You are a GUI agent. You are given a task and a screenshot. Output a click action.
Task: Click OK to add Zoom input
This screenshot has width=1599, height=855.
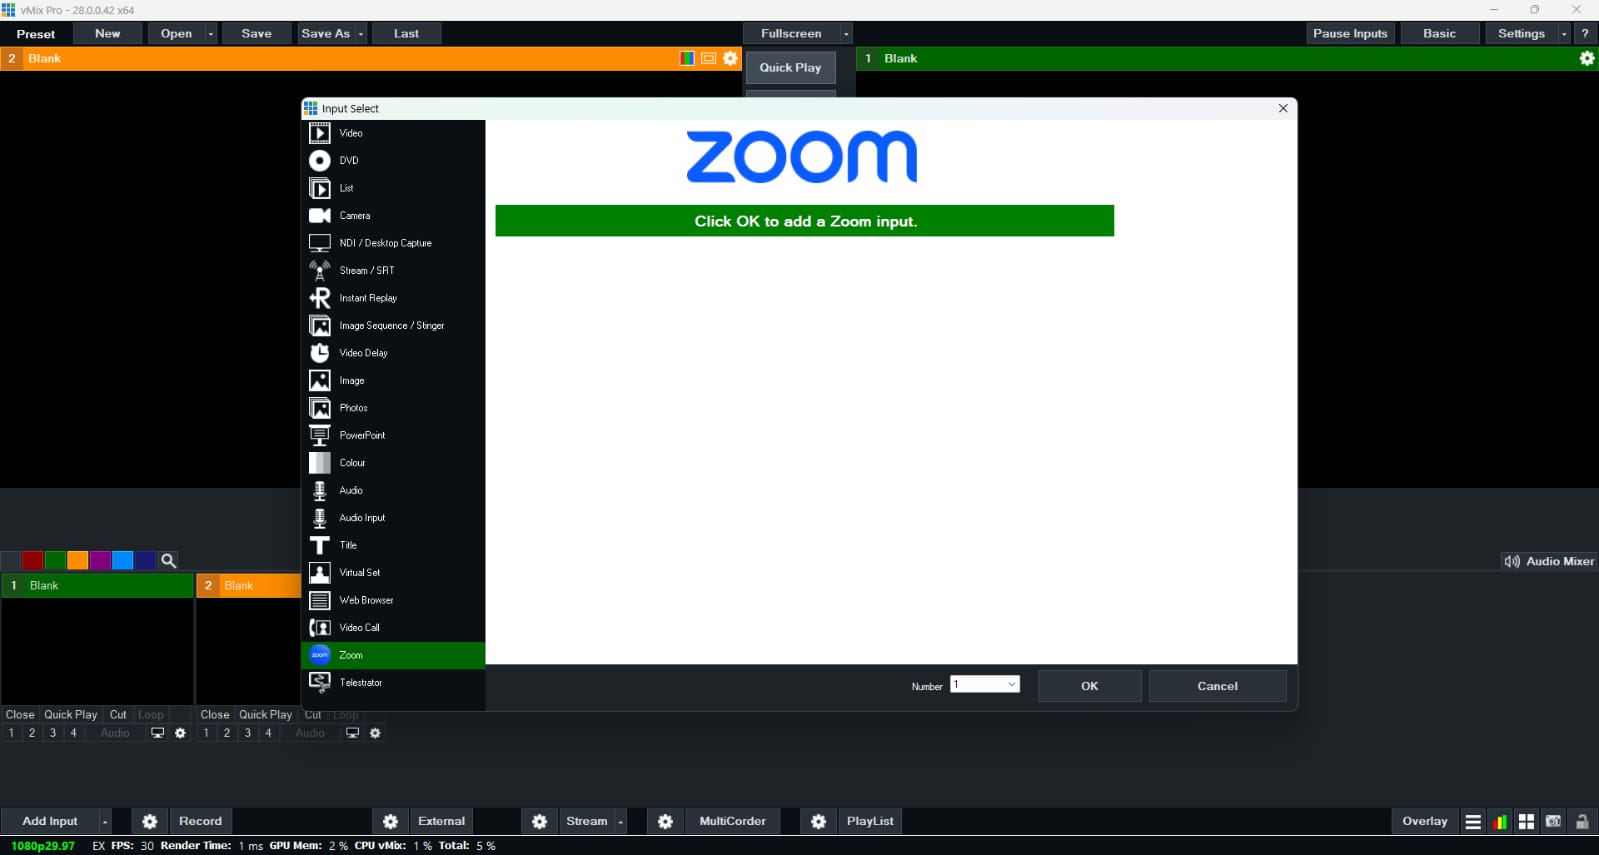pyautogui.click(x=1090, y=686)
